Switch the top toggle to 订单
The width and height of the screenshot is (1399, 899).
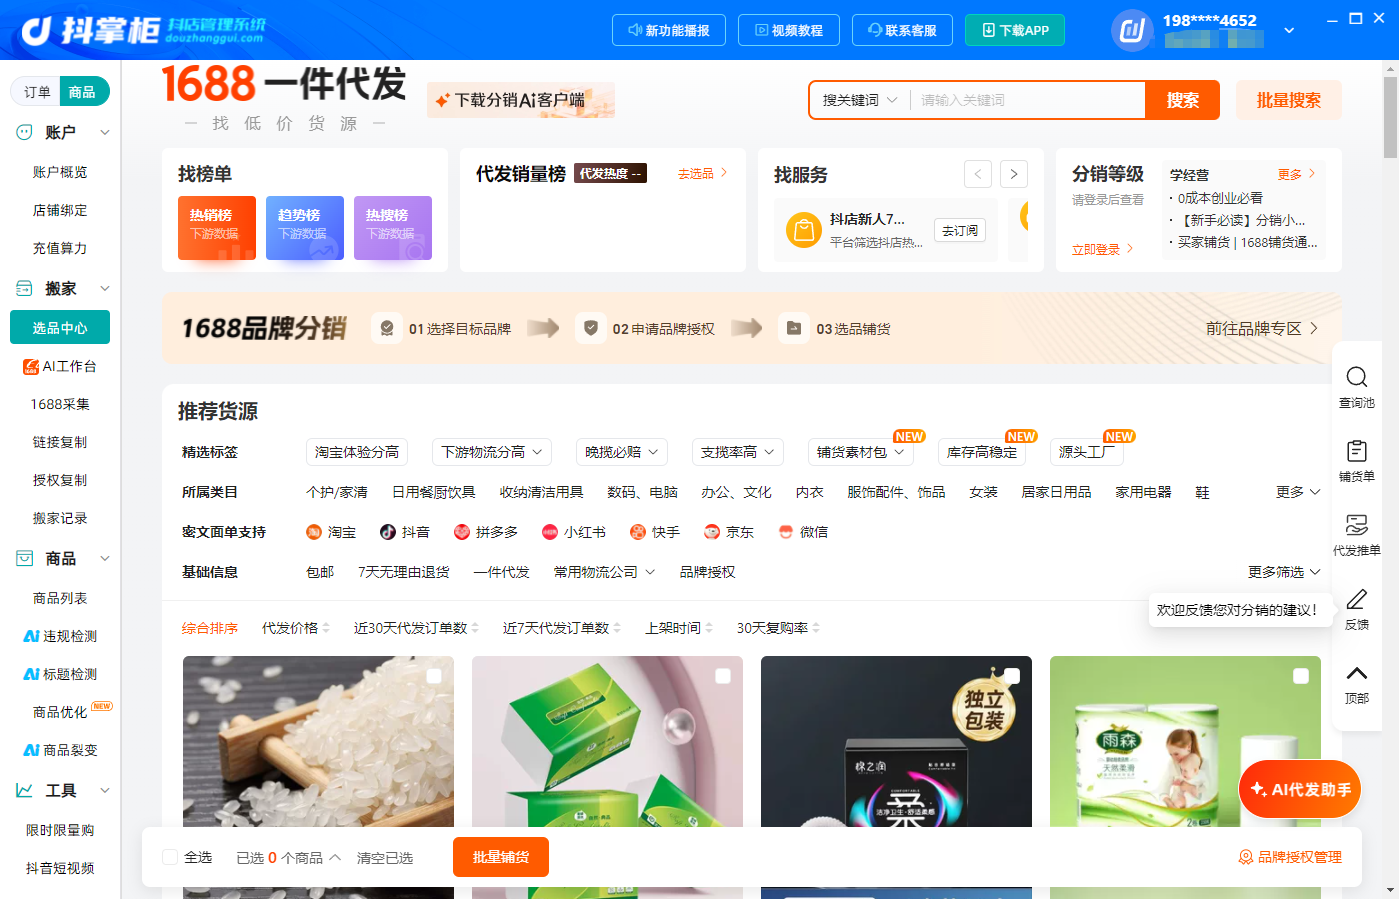pyautogui.click(x=37, y=92)
